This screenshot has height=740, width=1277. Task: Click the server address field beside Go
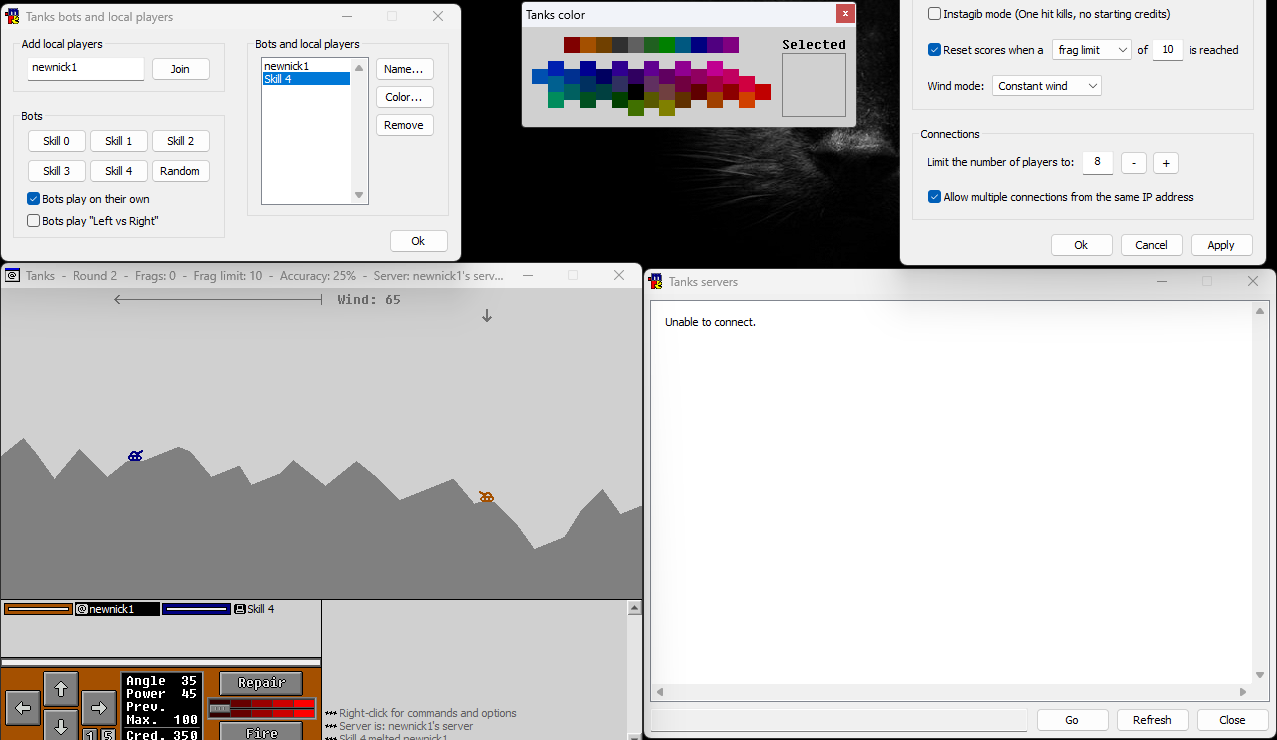(839, 720)
